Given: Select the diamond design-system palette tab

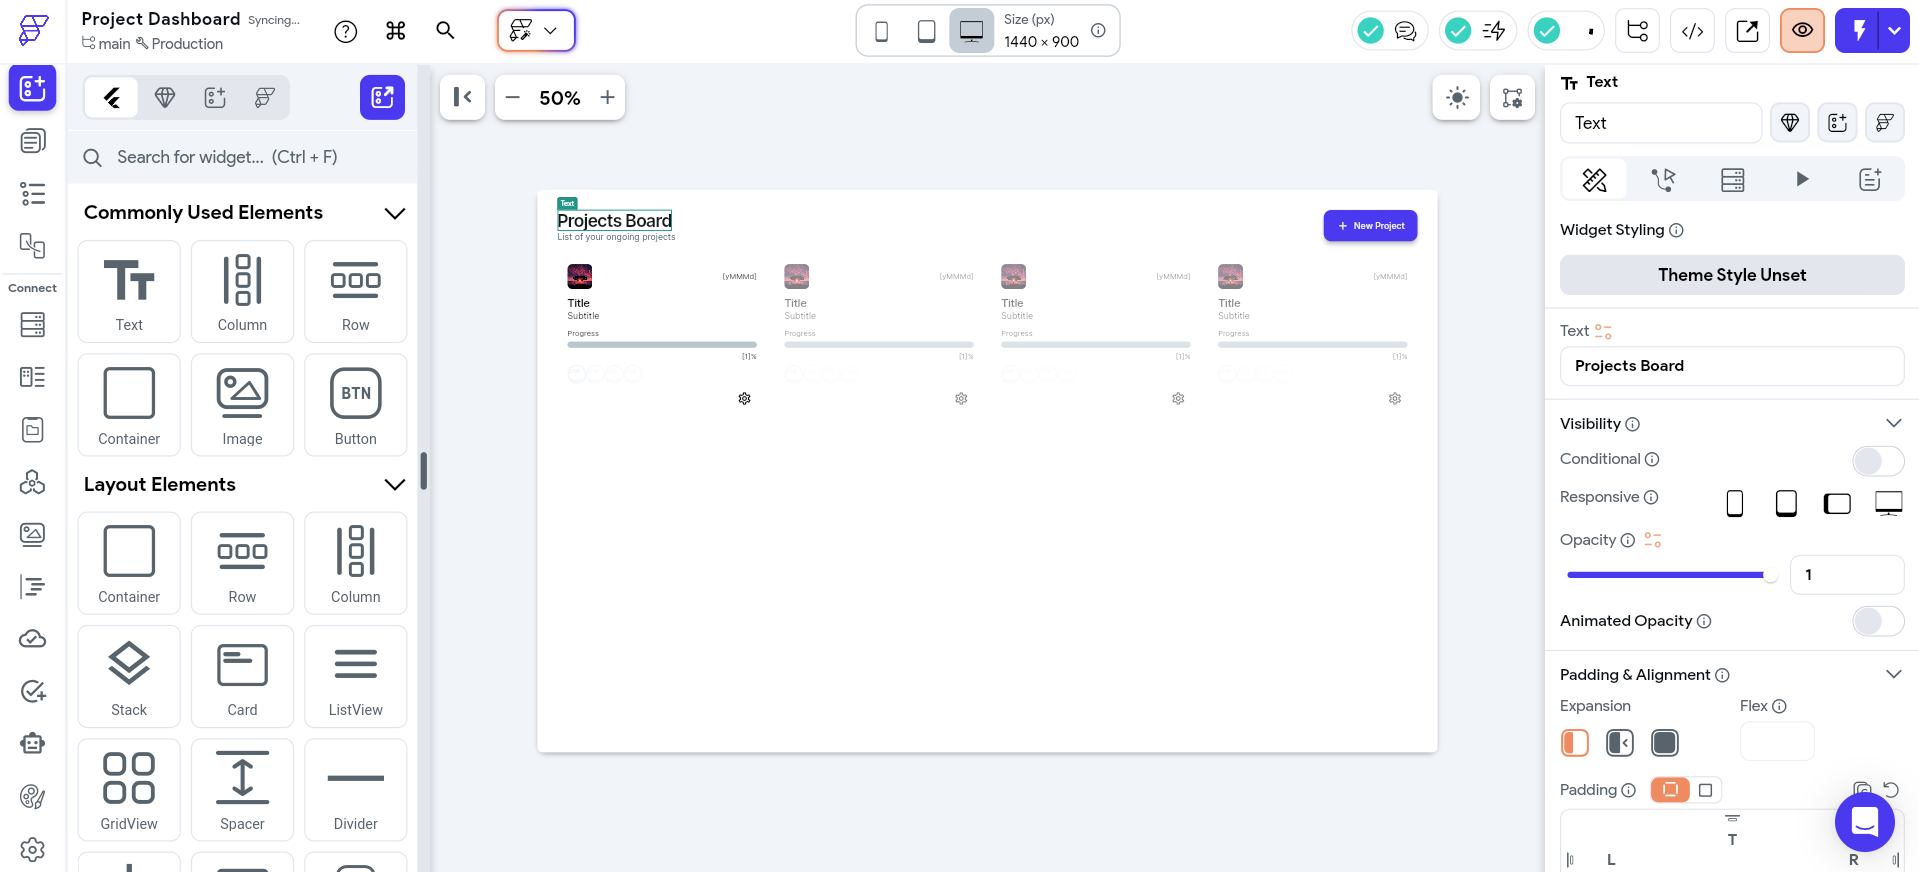Looking at the screenshot, I should pyautogui.click(x=165, y=97).
